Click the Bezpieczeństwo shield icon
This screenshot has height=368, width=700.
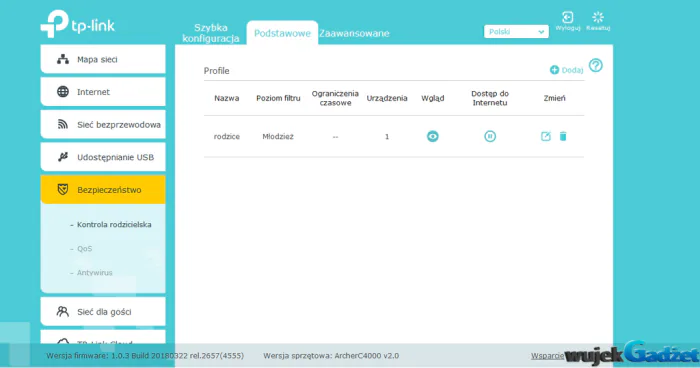(x=63, y=189)
